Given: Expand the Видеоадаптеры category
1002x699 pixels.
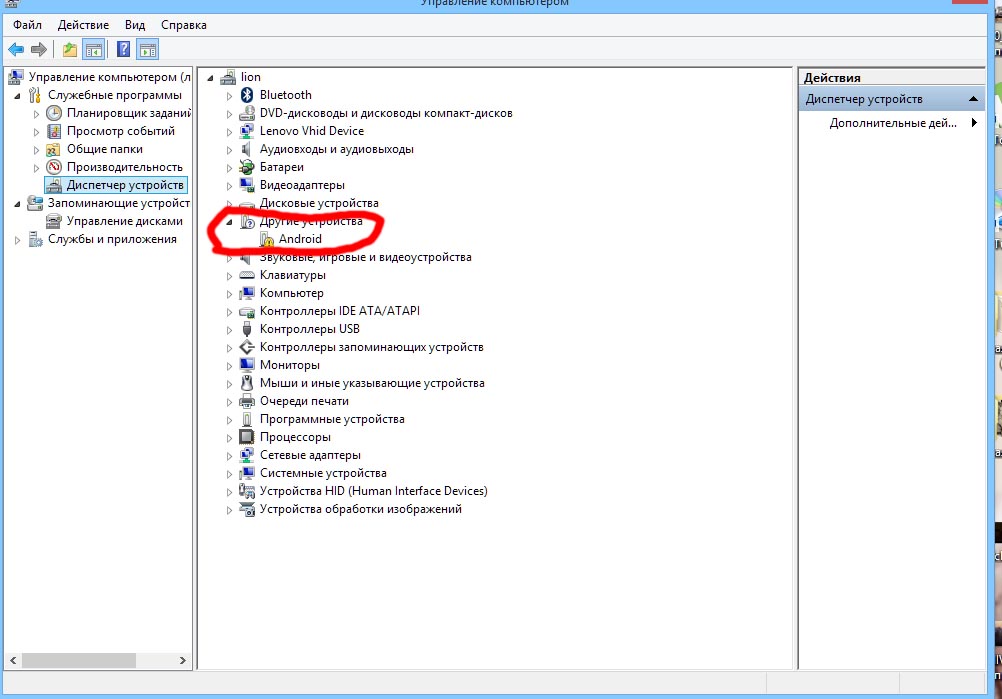Looking at the screenshot, I should 229,185.
